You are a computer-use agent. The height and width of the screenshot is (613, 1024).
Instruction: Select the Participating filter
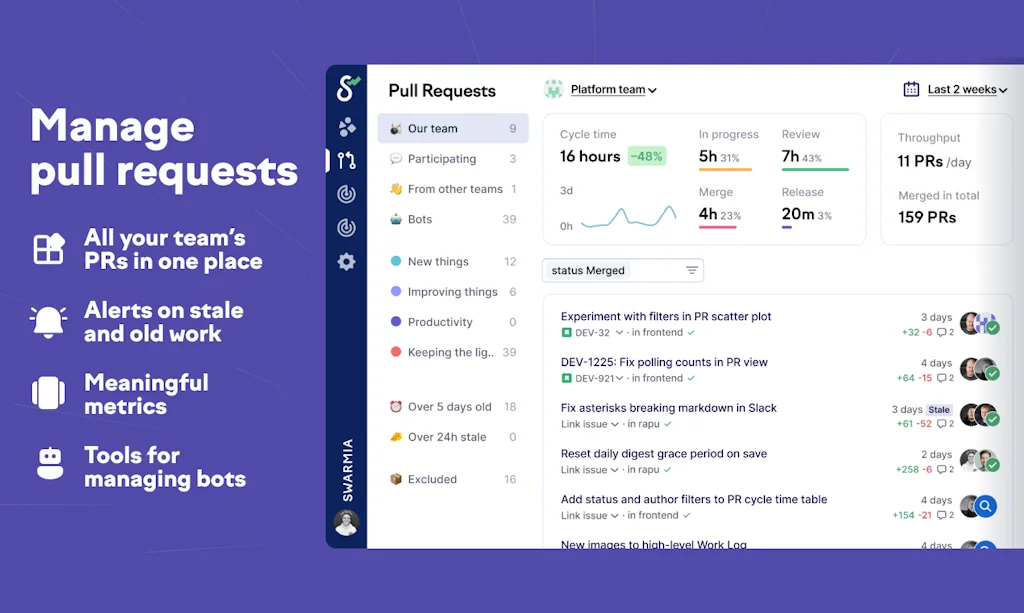453,159
